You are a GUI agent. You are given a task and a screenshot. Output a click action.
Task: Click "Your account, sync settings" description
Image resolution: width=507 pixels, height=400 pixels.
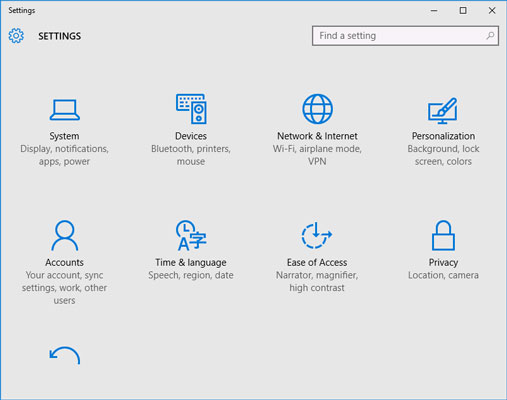(x=64, y=288)
